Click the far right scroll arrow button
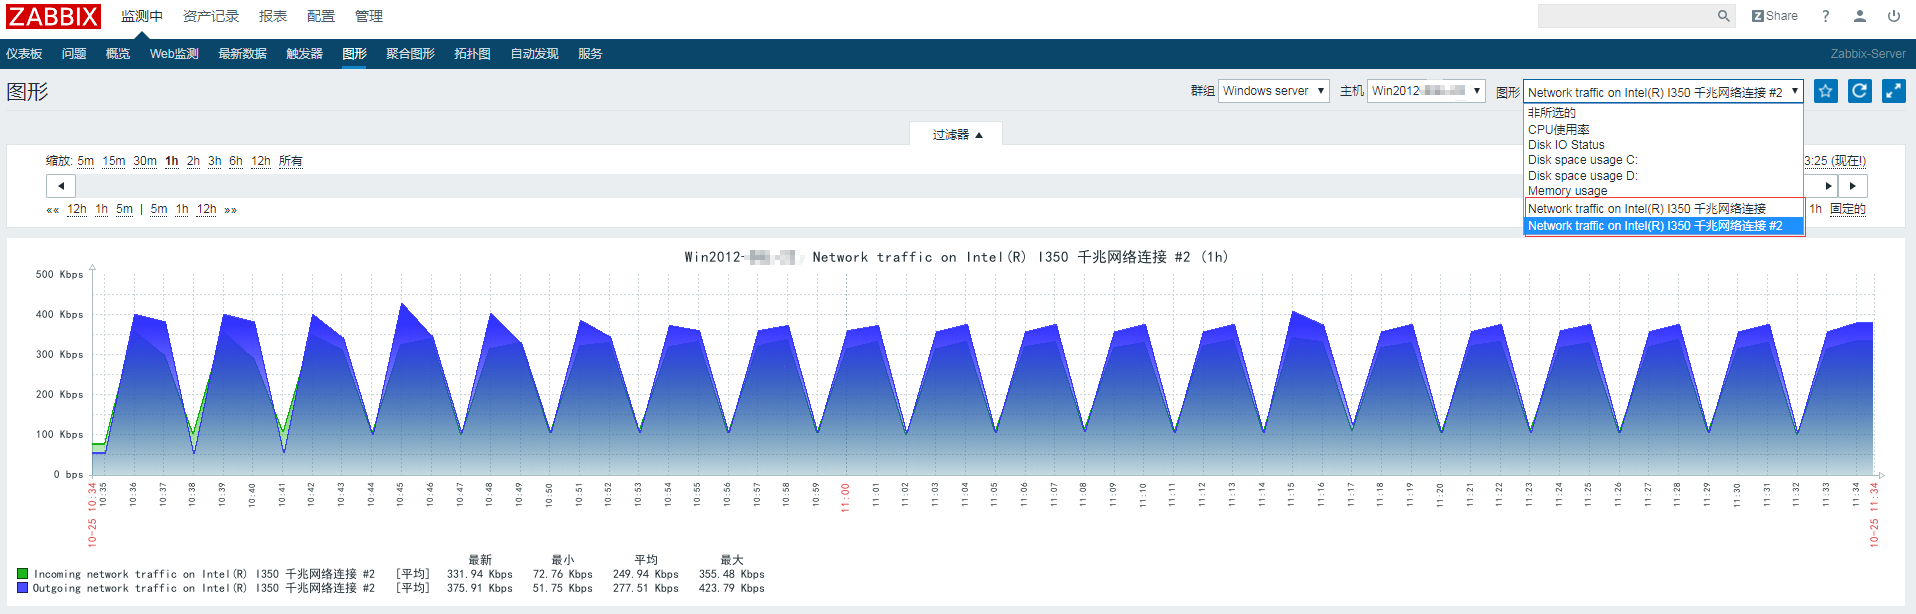 click(1852, 186)
